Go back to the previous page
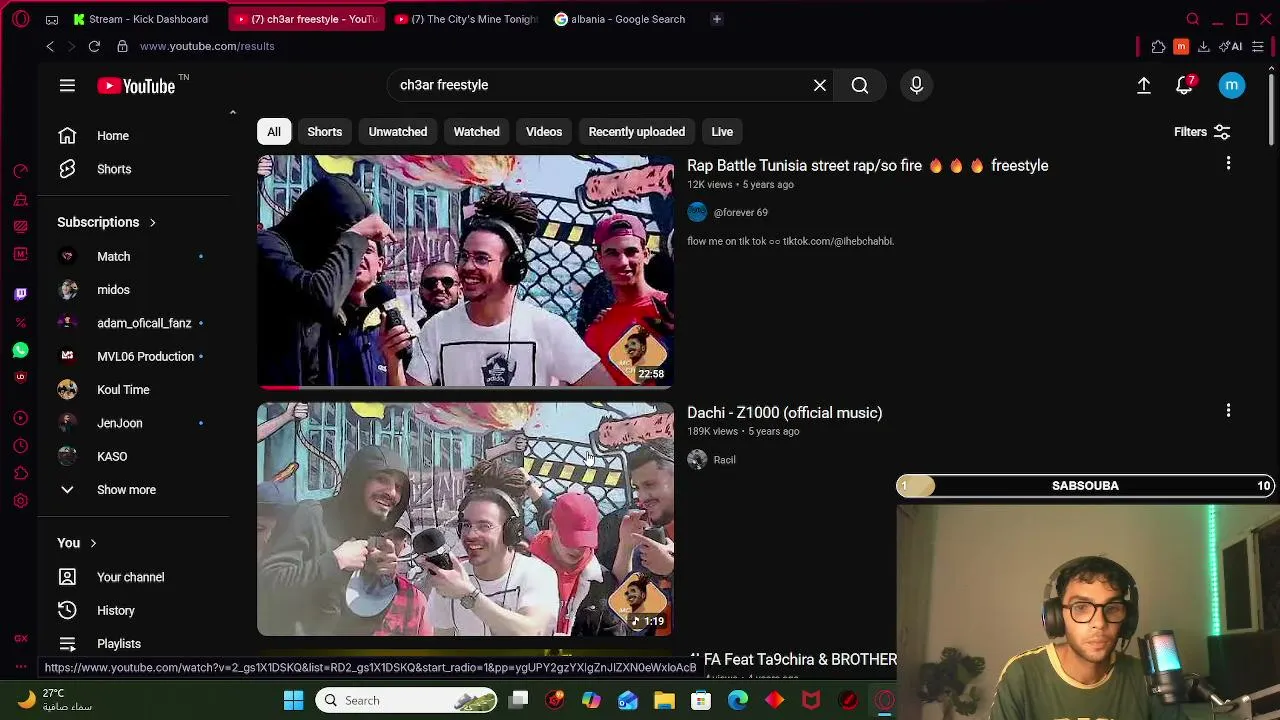Image resolution: width=1280 pixels, height=720 pixels. click(50, 46)
